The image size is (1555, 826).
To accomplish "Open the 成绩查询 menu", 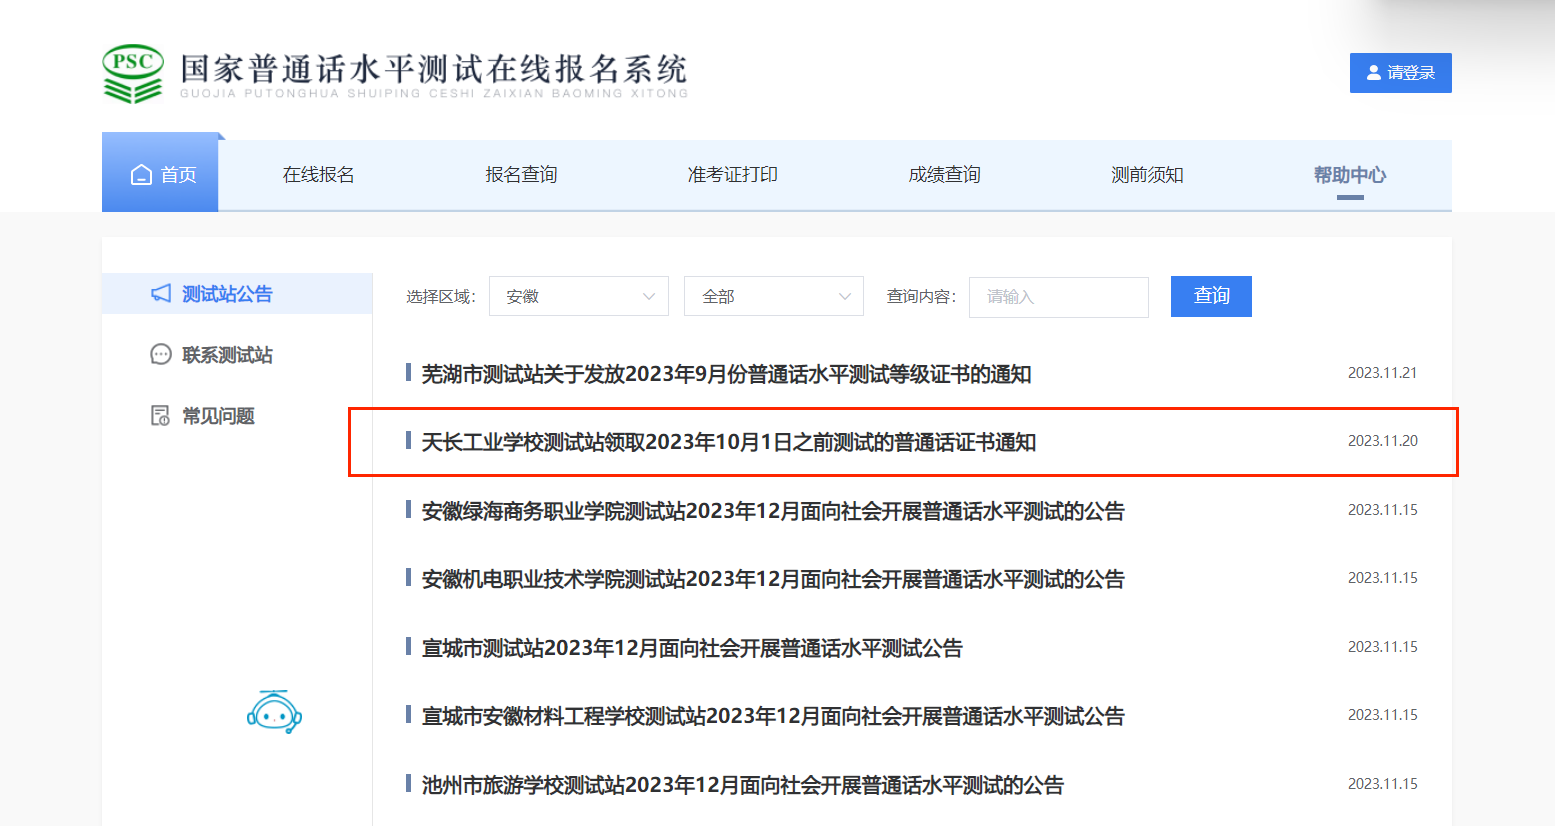I will [x=944, y=175].
